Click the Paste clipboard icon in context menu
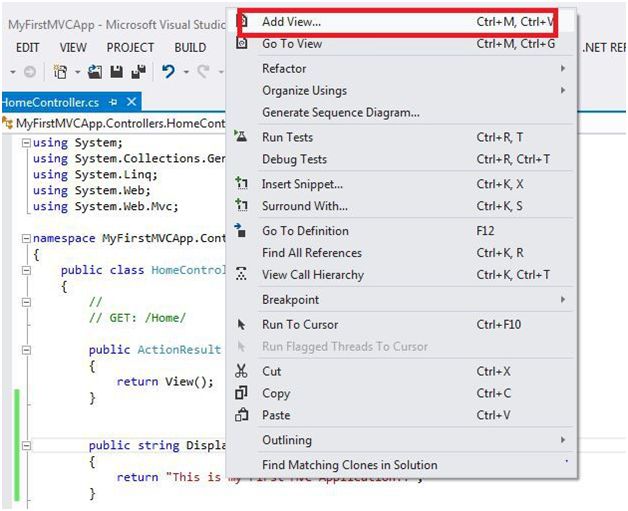The width and height of the screenshot is (628, 511). (241, 415)
